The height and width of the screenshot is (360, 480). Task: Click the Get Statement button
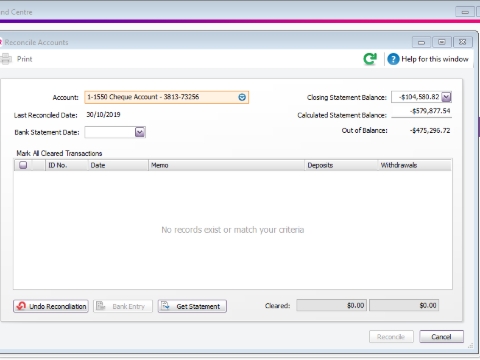(192, 306)
